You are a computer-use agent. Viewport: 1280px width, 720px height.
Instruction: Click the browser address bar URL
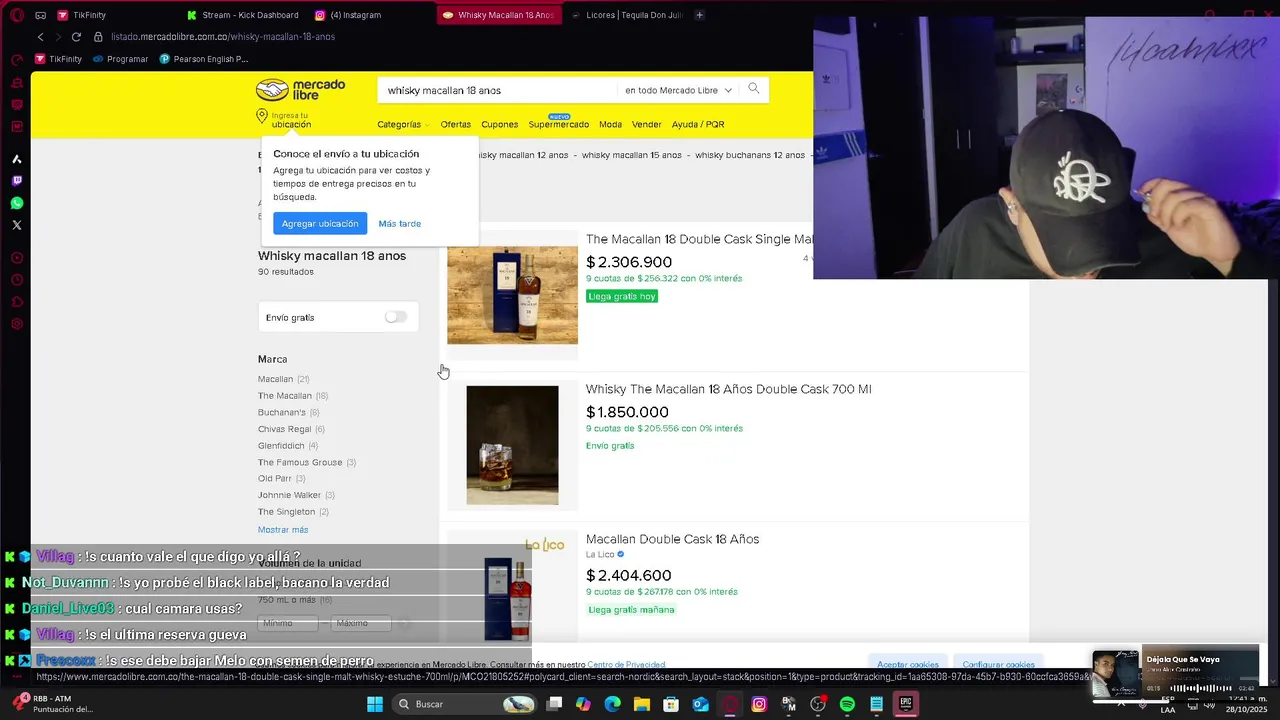click(x=223, y=37)
